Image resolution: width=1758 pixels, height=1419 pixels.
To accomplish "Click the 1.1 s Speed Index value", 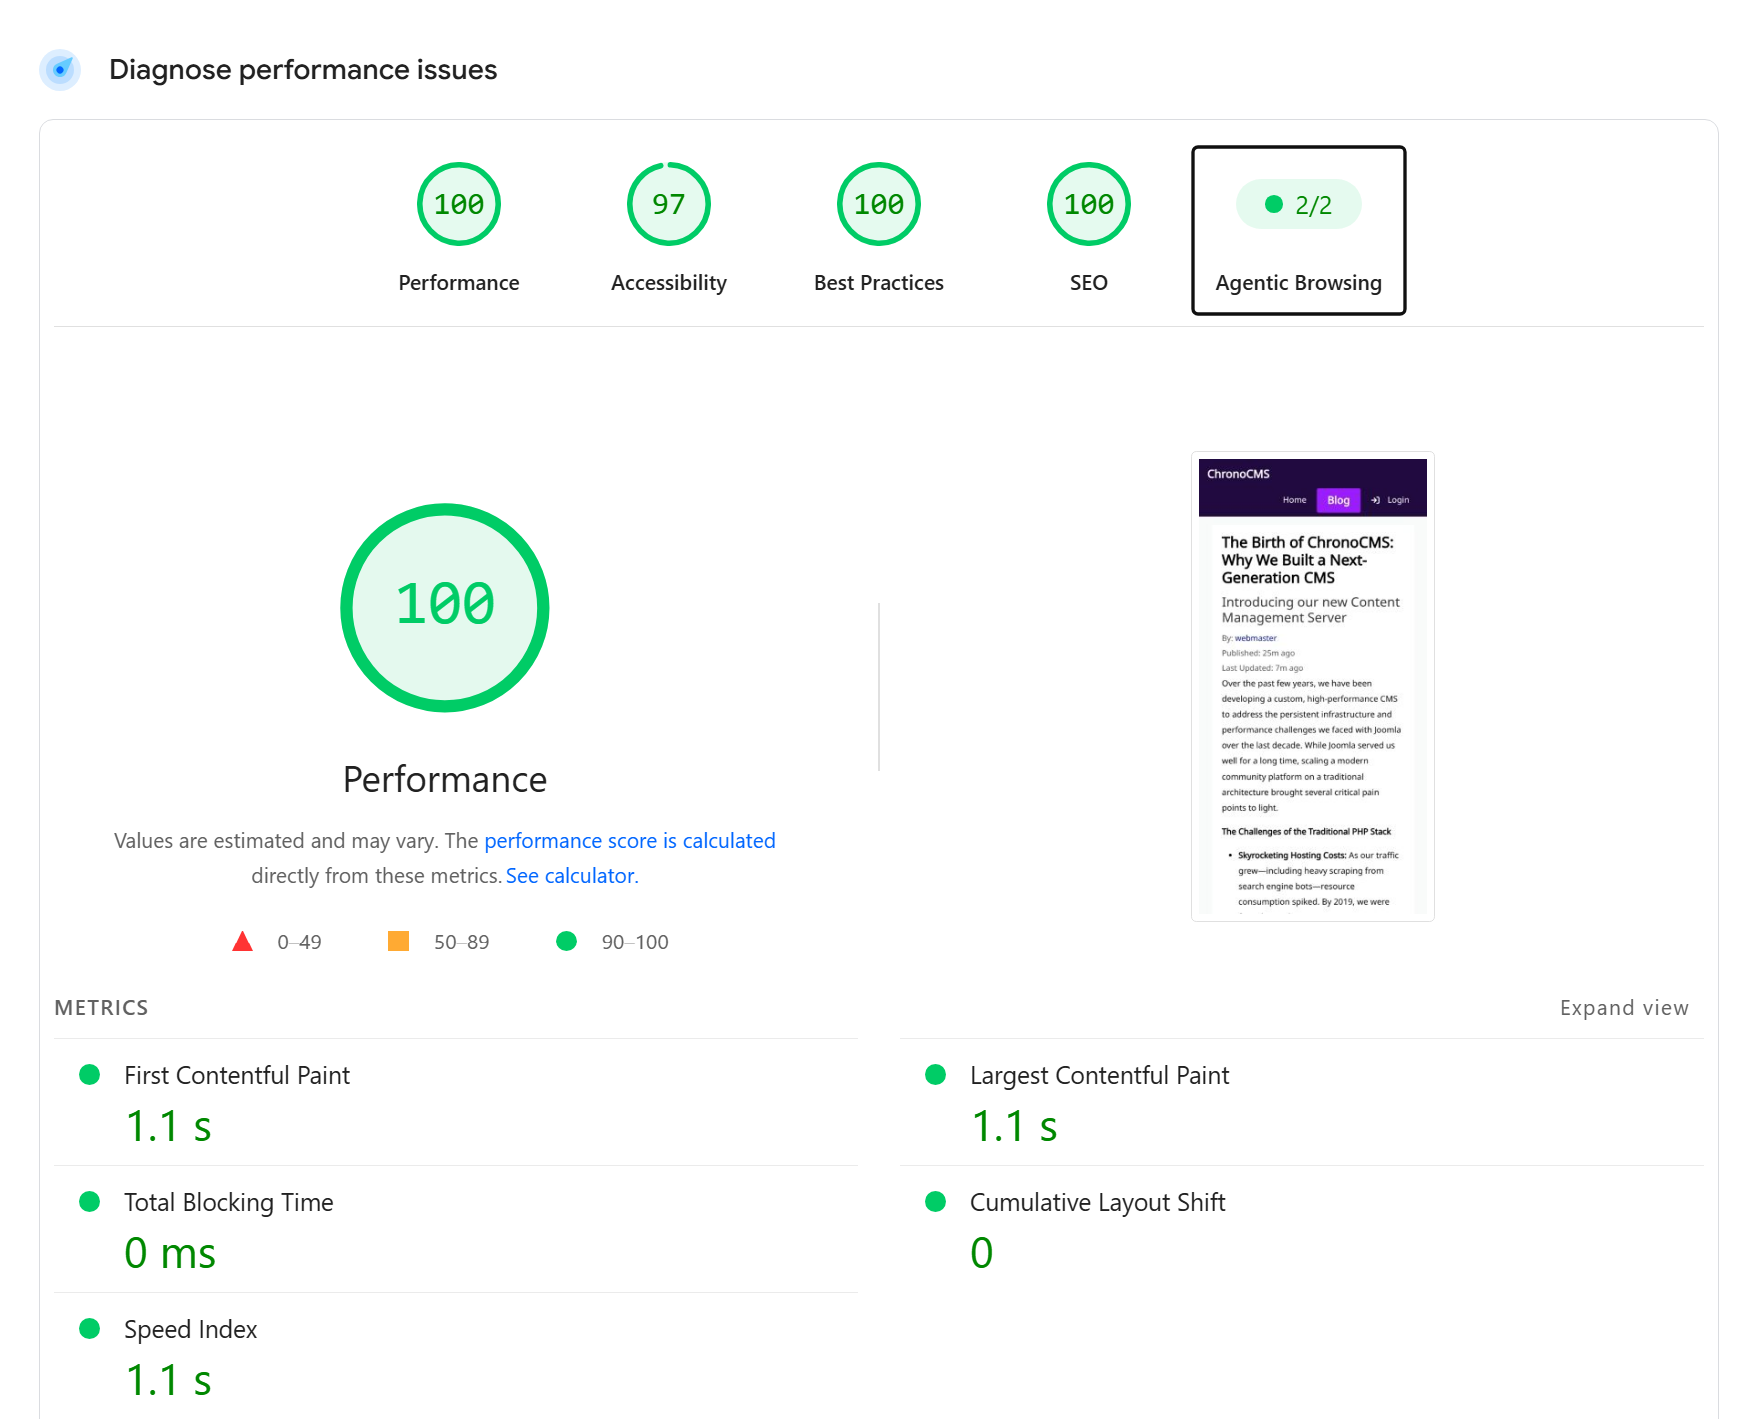I will pyautogui.click(x=169, y=1380).
